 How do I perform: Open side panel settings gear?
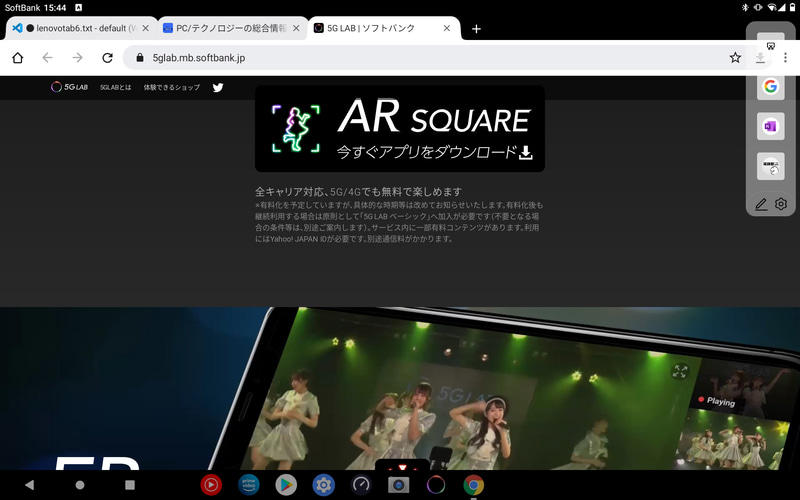click(x=781, y=204)
